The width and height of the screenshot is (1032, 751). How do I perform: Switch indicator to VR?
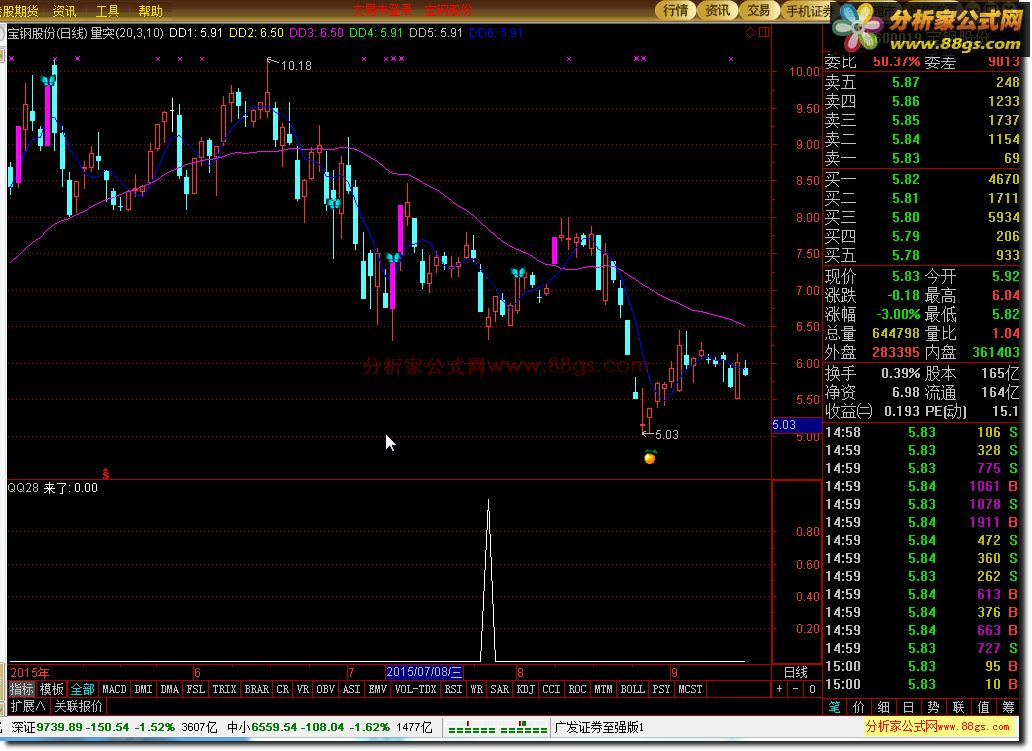tap(303, 689)
